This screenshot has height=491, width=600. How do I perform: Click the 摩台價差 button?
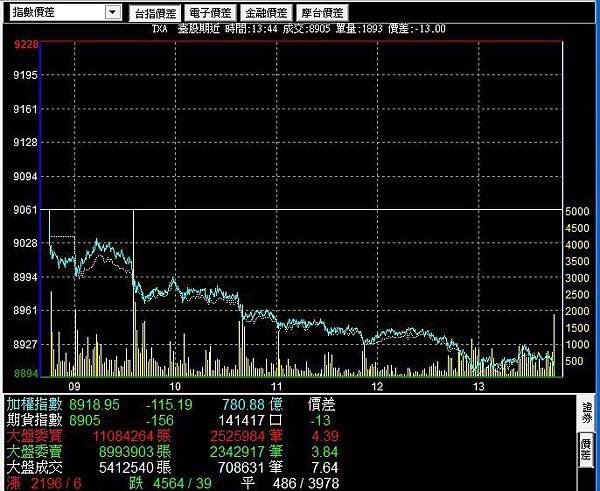pyautogui.click(x=322, y=13)
